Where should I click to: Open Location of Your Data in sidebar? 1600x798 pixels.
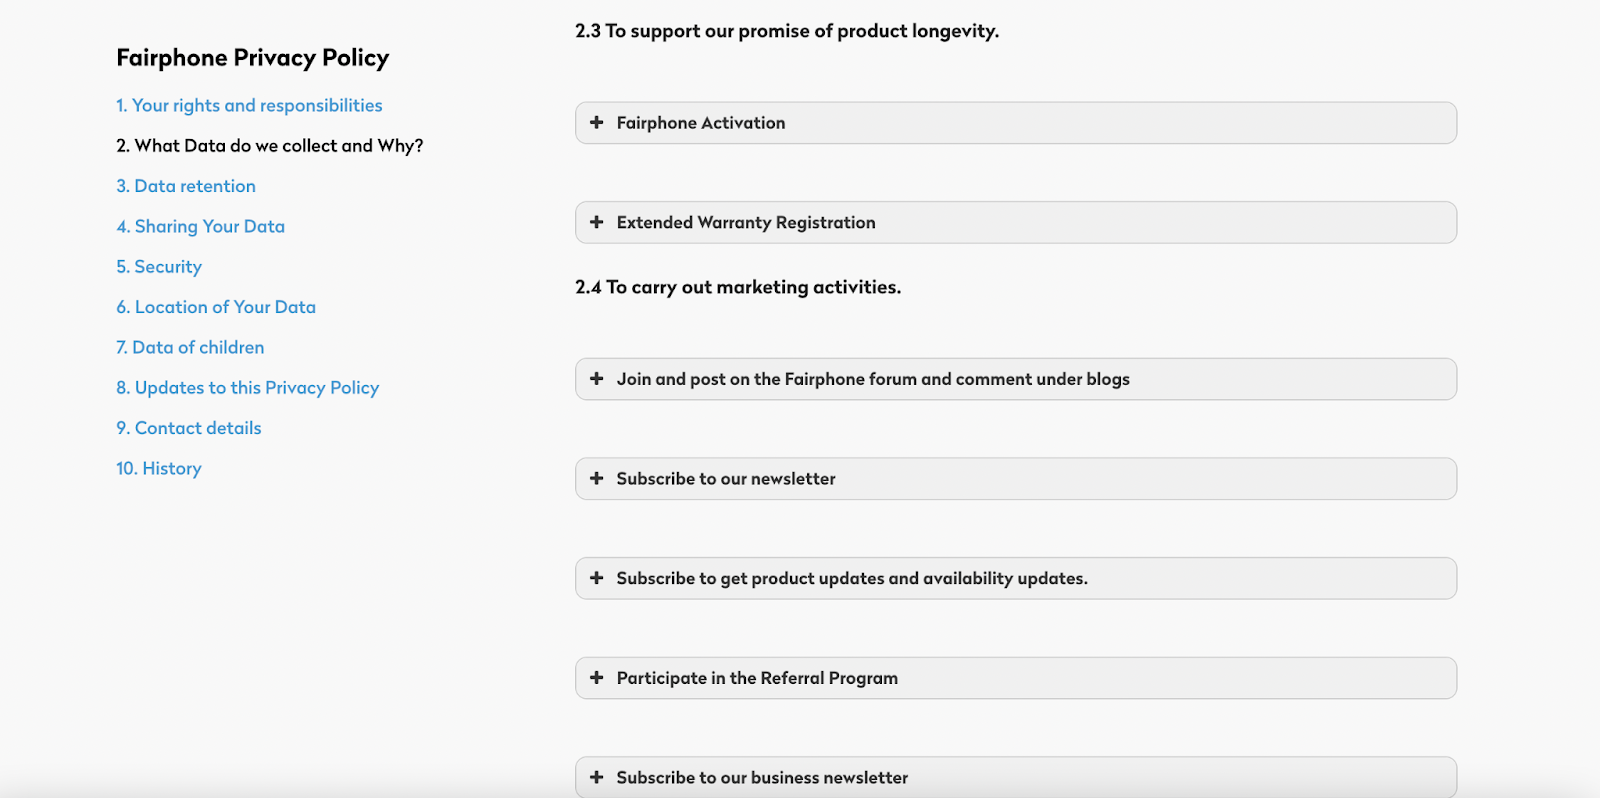point(216,307)
